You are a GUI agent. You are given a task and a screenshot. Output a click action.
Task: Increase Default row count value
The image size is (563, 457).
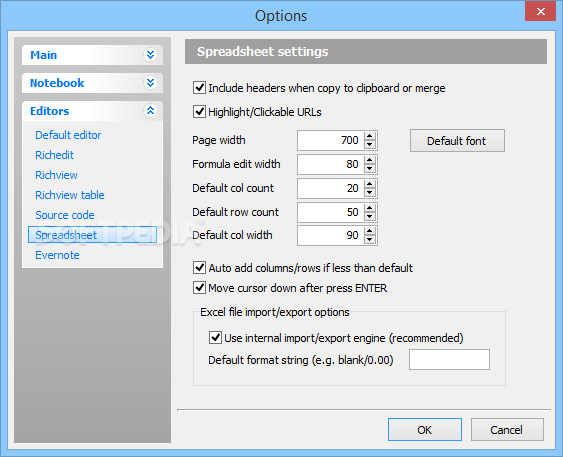coord(370,207)
